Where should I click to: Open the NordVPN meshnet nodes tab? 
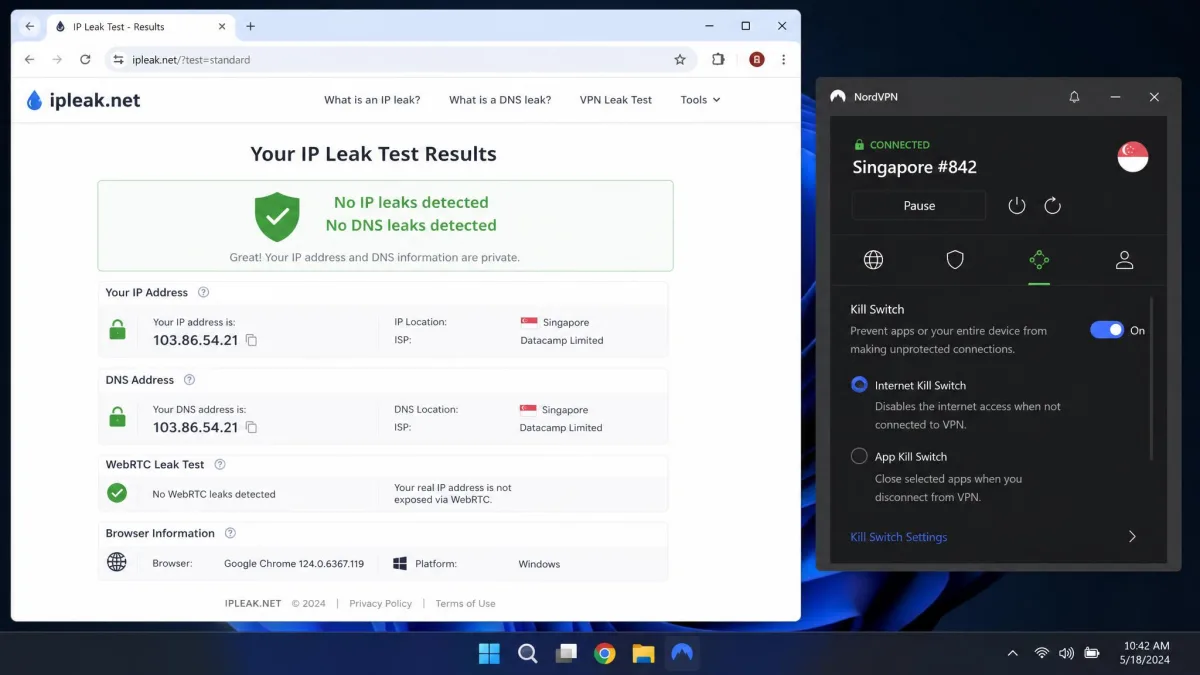(x=1039, y=260)
